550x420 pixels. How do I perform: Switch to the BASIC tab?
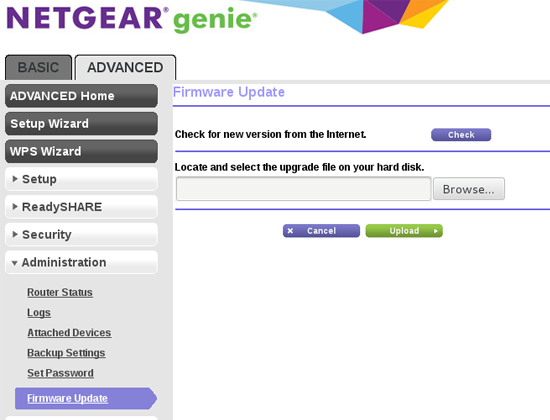coord(38,67)
